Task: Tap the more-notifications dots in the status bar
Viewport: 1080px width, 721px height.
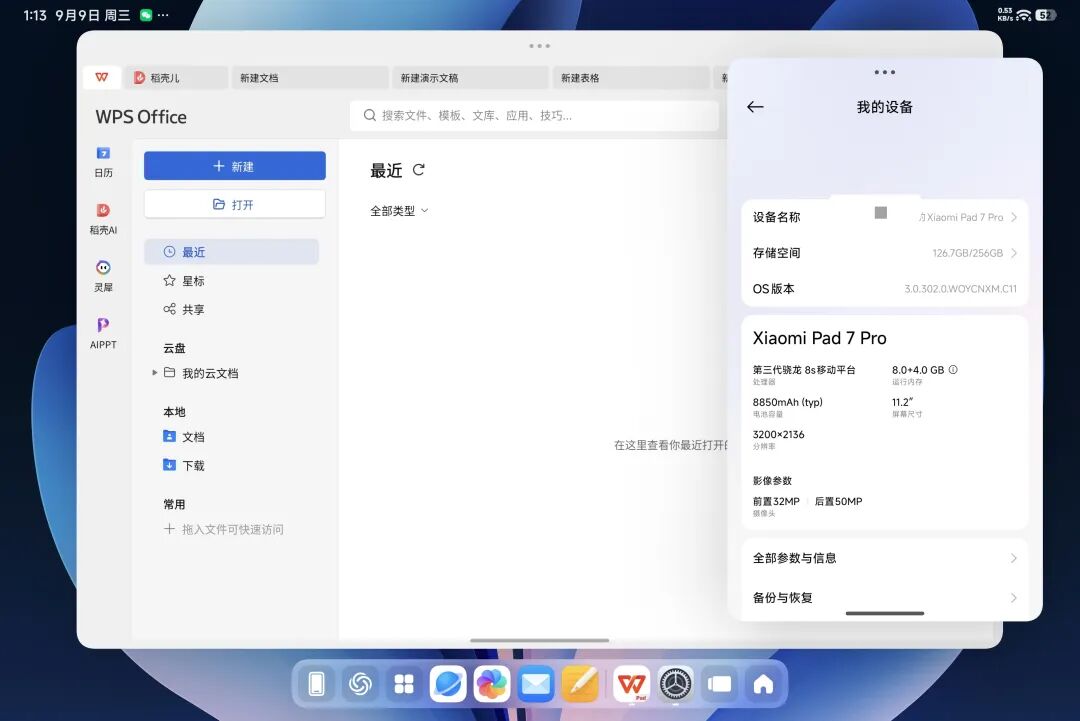Action: coord(163,15)
